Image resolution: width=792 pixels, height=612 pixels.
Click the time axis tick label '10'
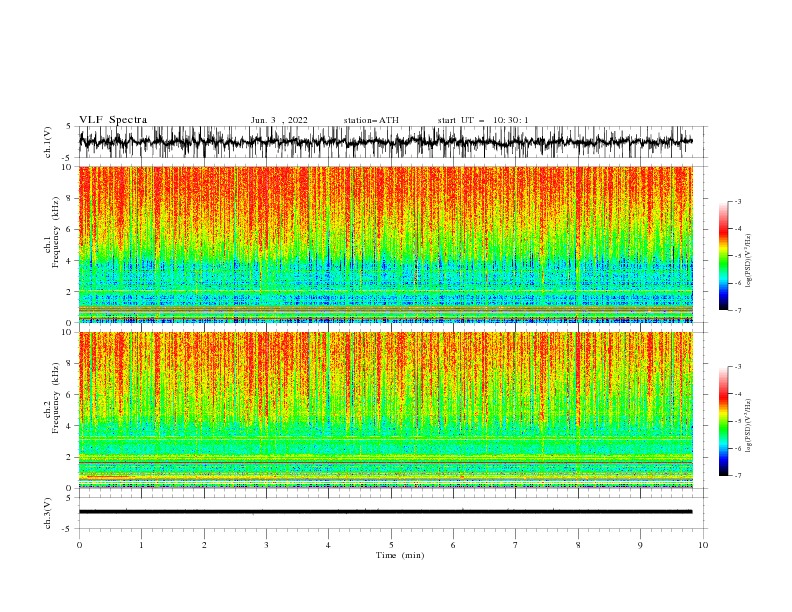[x=703, y=545]
